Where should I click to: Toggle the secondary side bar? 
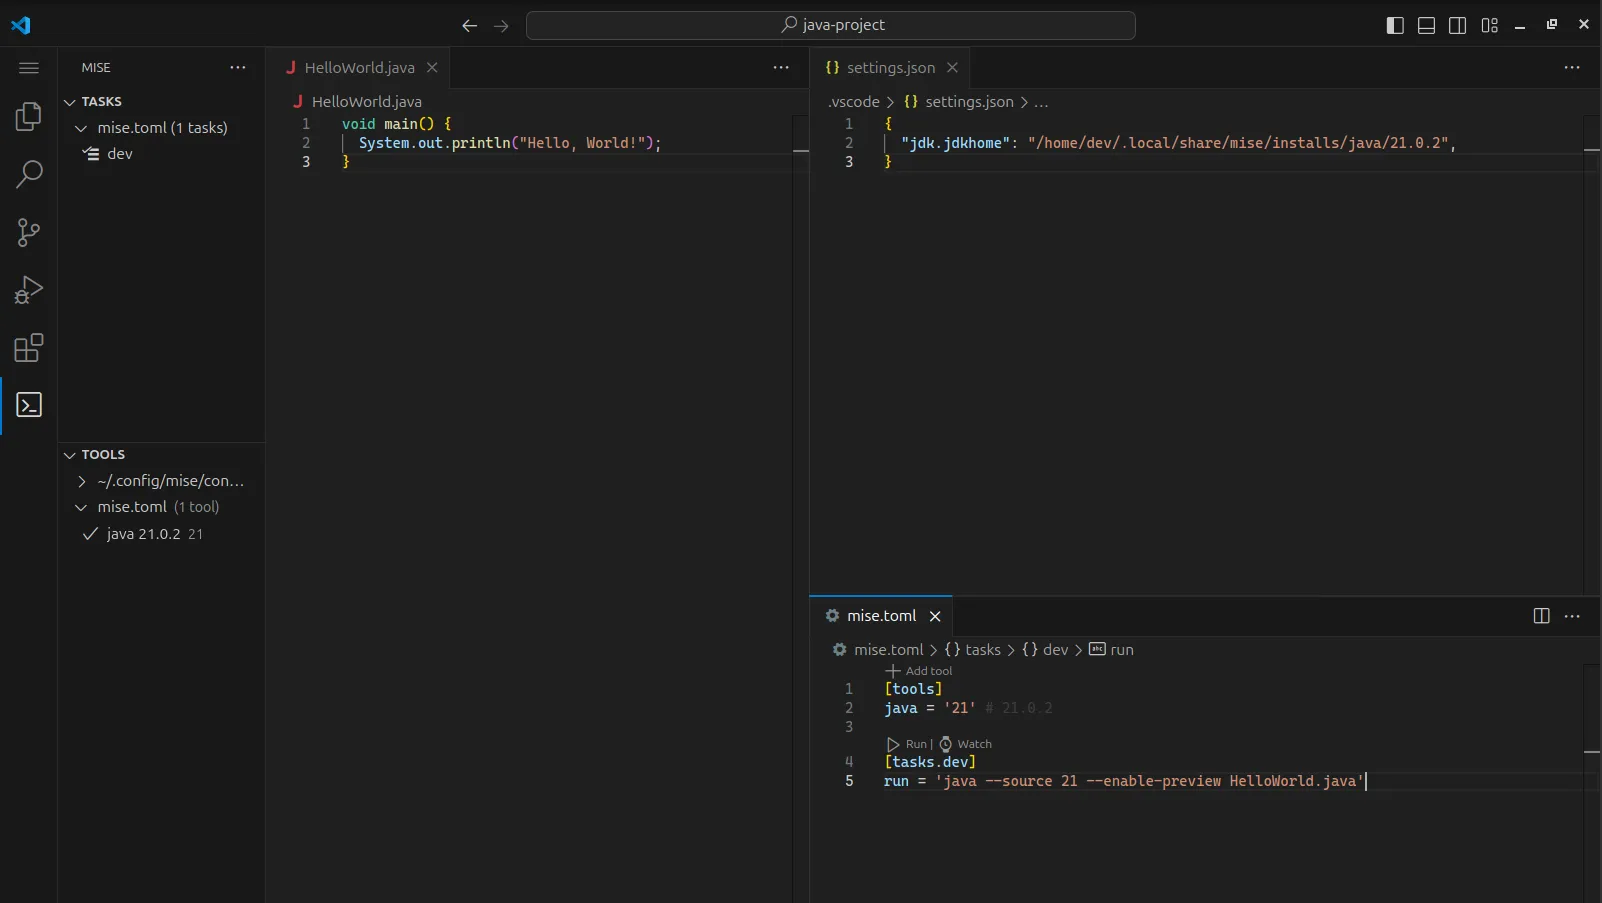click(x=1458, y=25)
